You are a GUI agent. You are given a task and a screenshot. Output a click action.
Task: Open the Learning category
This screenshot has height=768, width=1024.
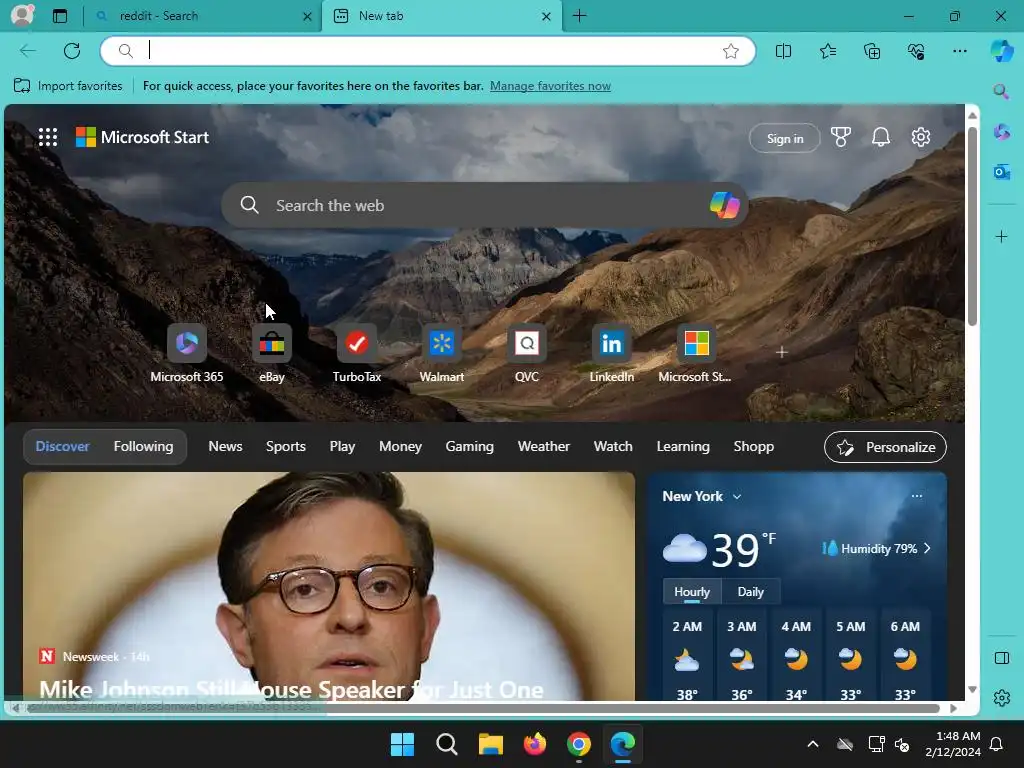coord(682,447)
